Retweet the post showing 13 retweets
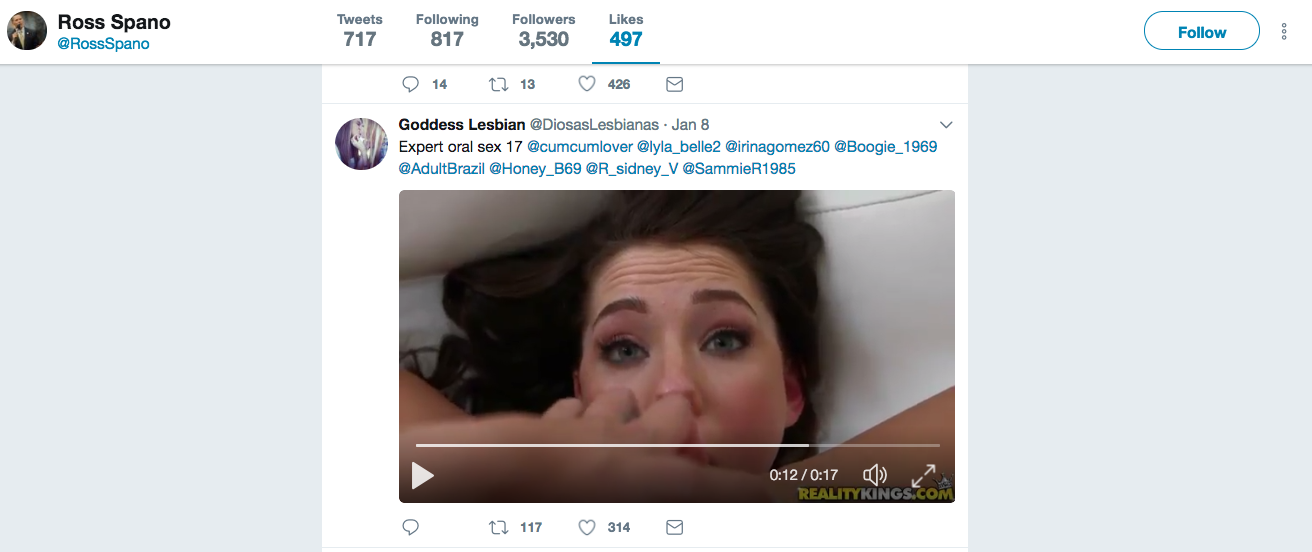This screenshot has width=1312, height=552. tap(497, 84)
